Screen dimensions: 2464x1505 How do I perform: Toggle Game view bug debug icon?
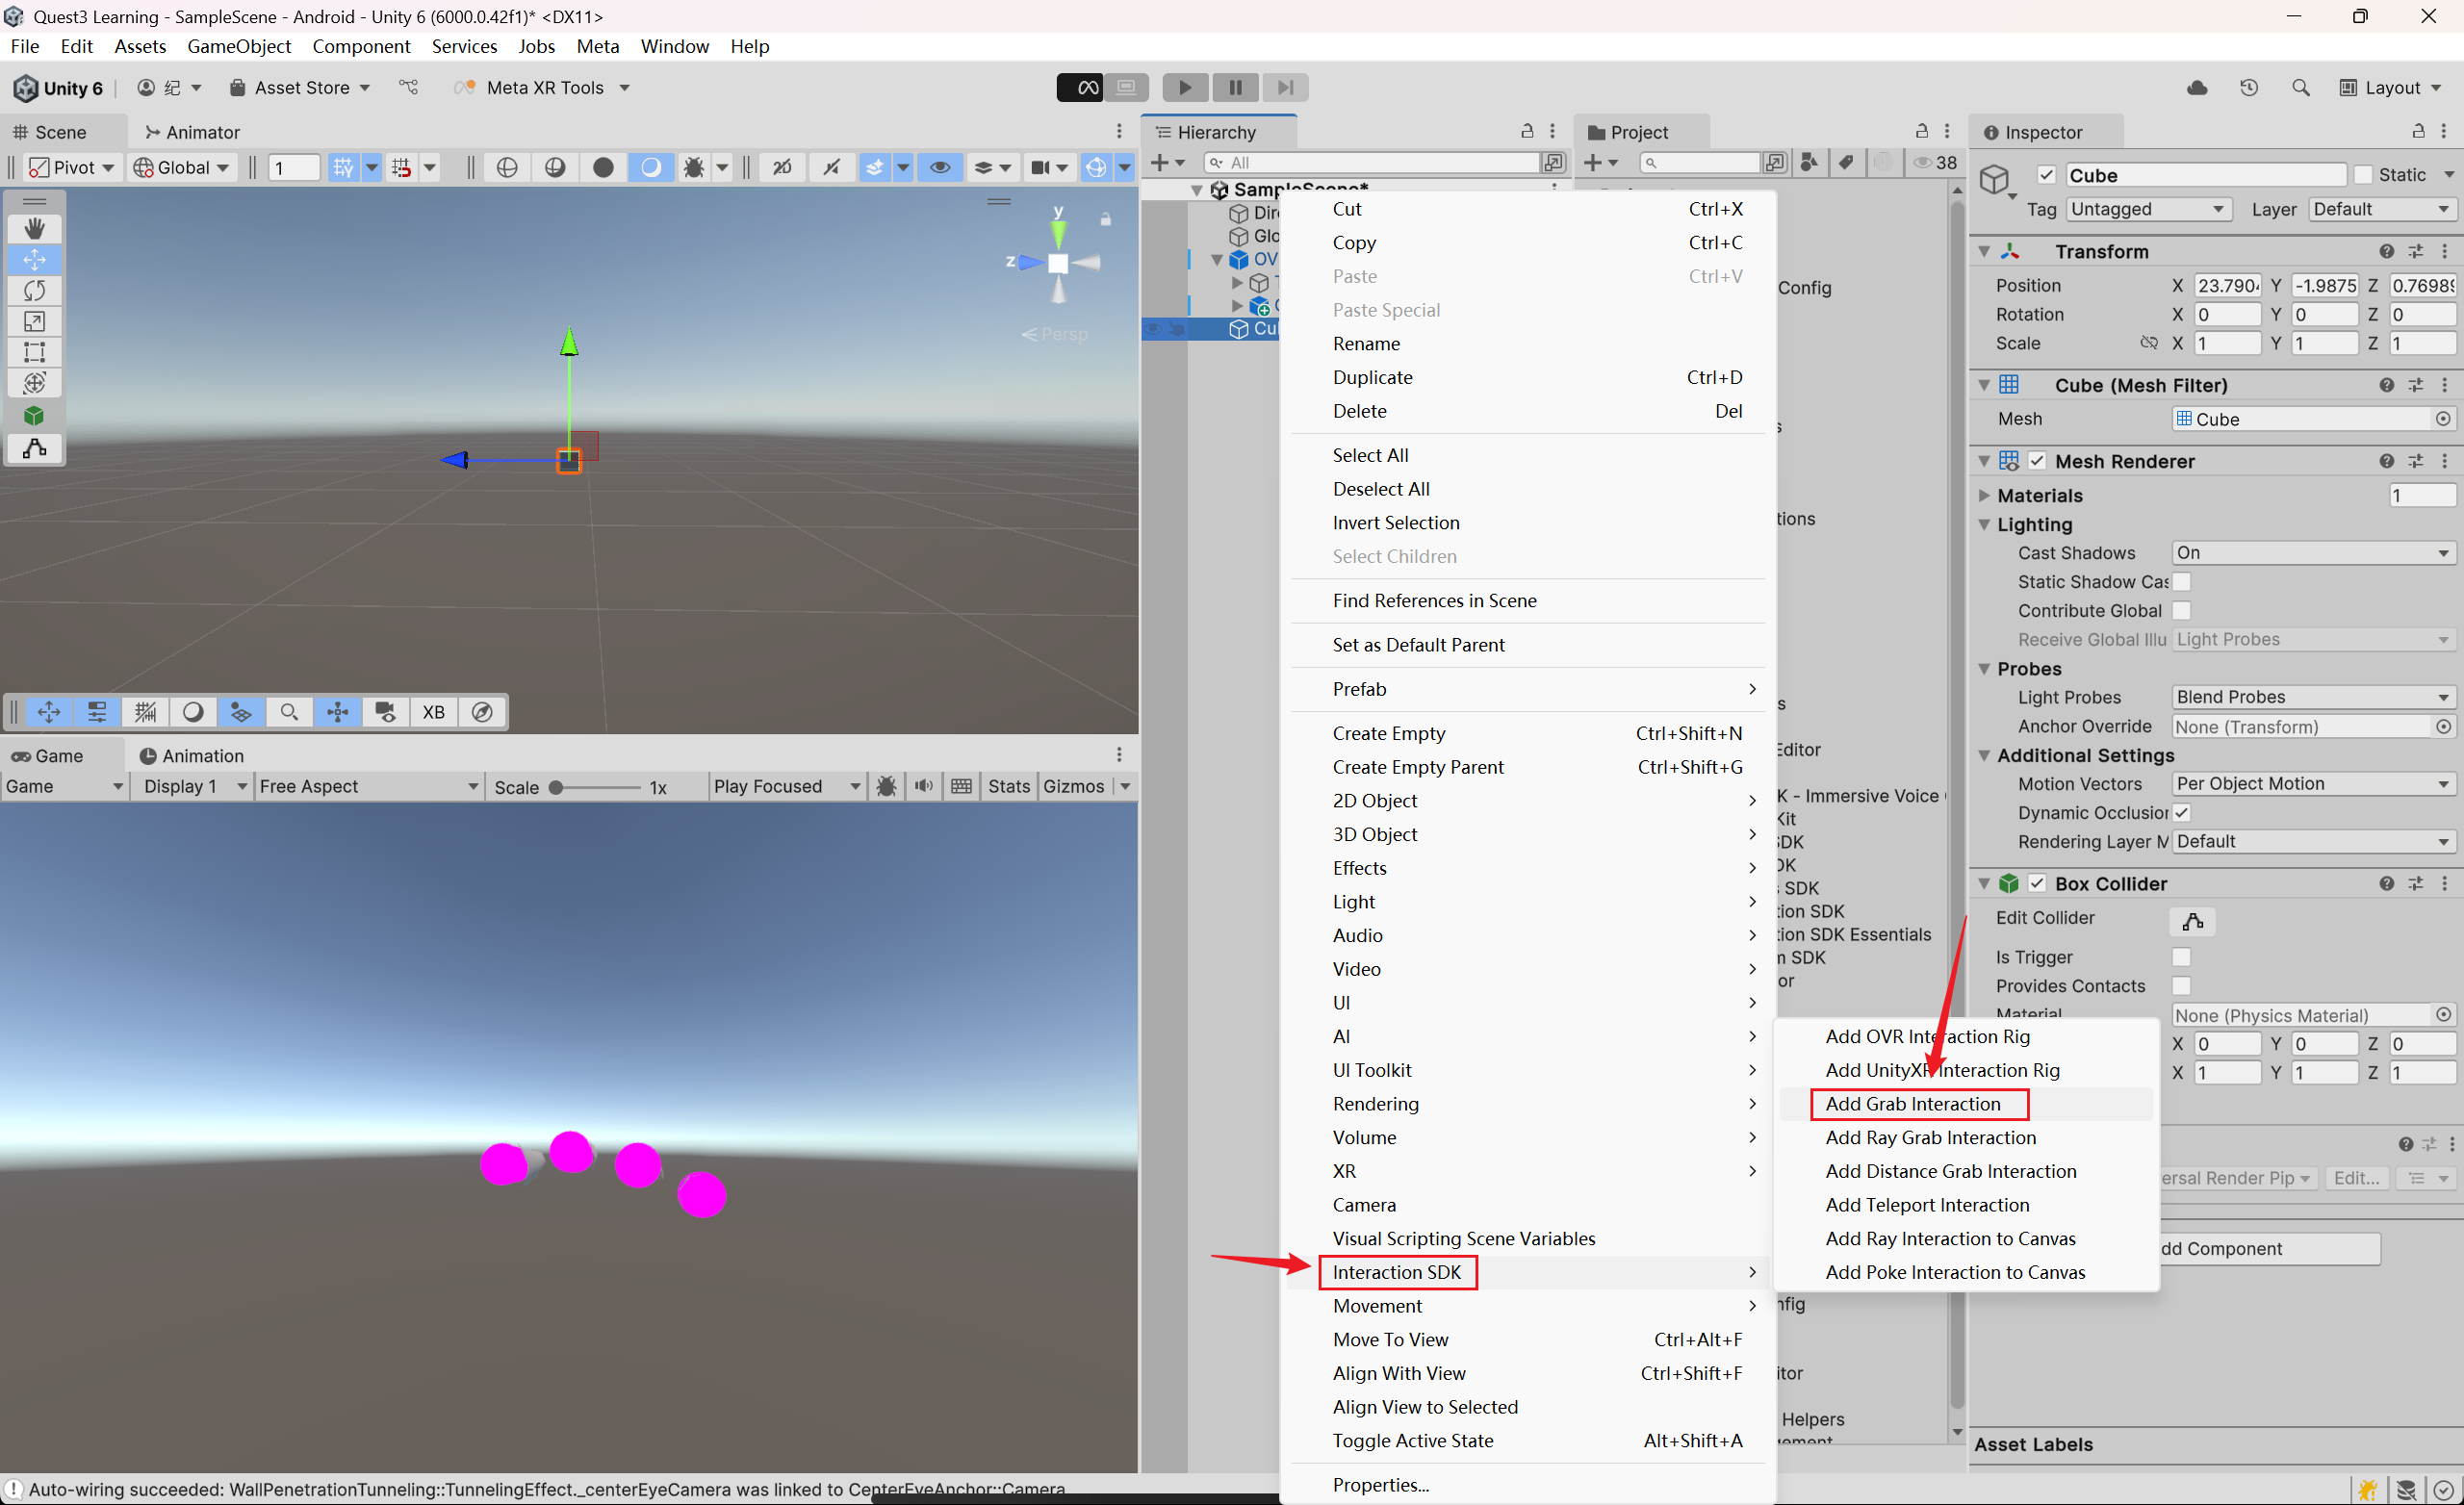click(x=886, y=787)
